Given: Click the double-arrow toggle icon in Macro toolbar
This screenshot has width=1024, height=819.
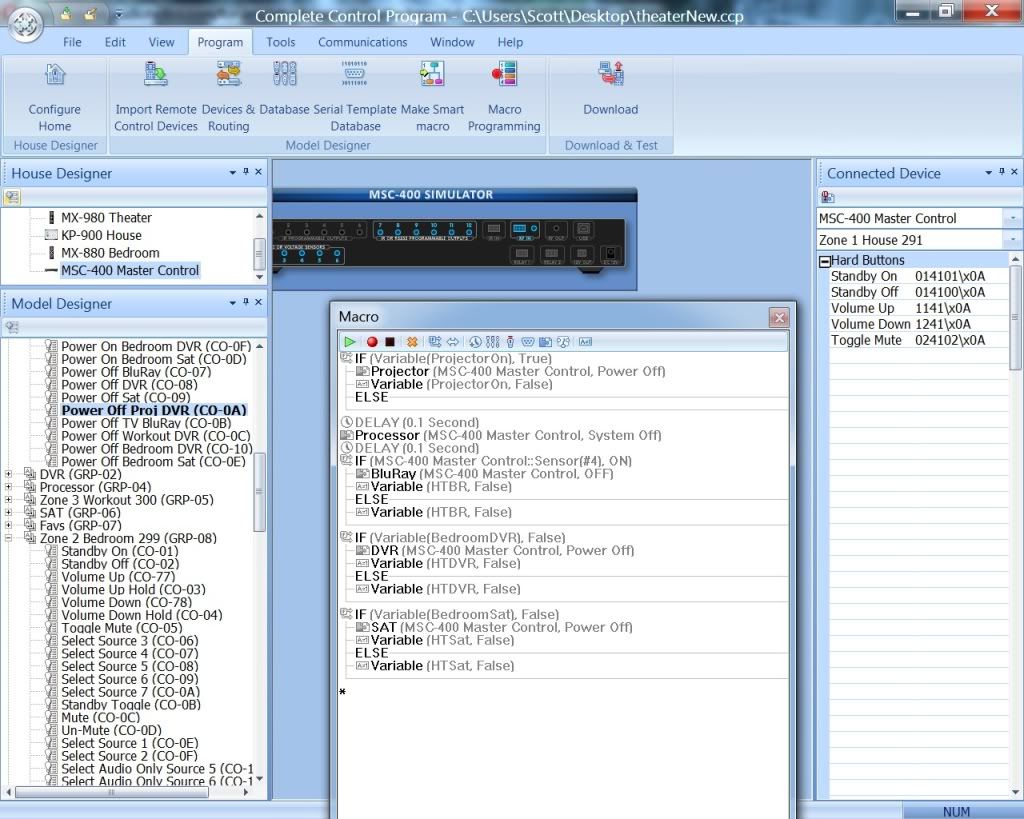Looking at the screenshot, I should tap(453, 342).
